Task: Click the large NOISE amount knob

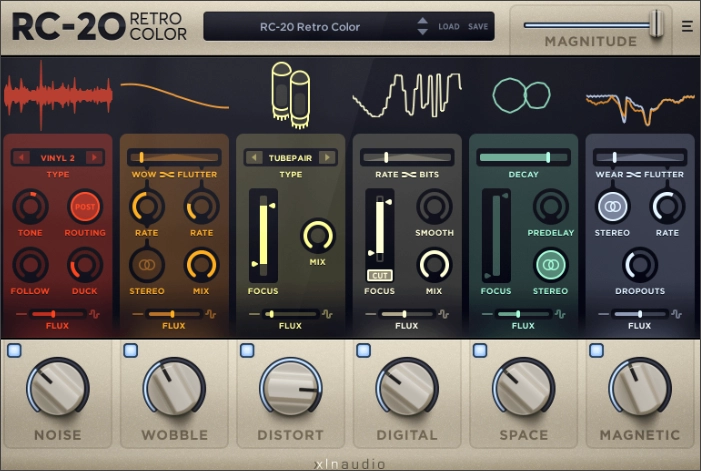Action: point(58,387)
